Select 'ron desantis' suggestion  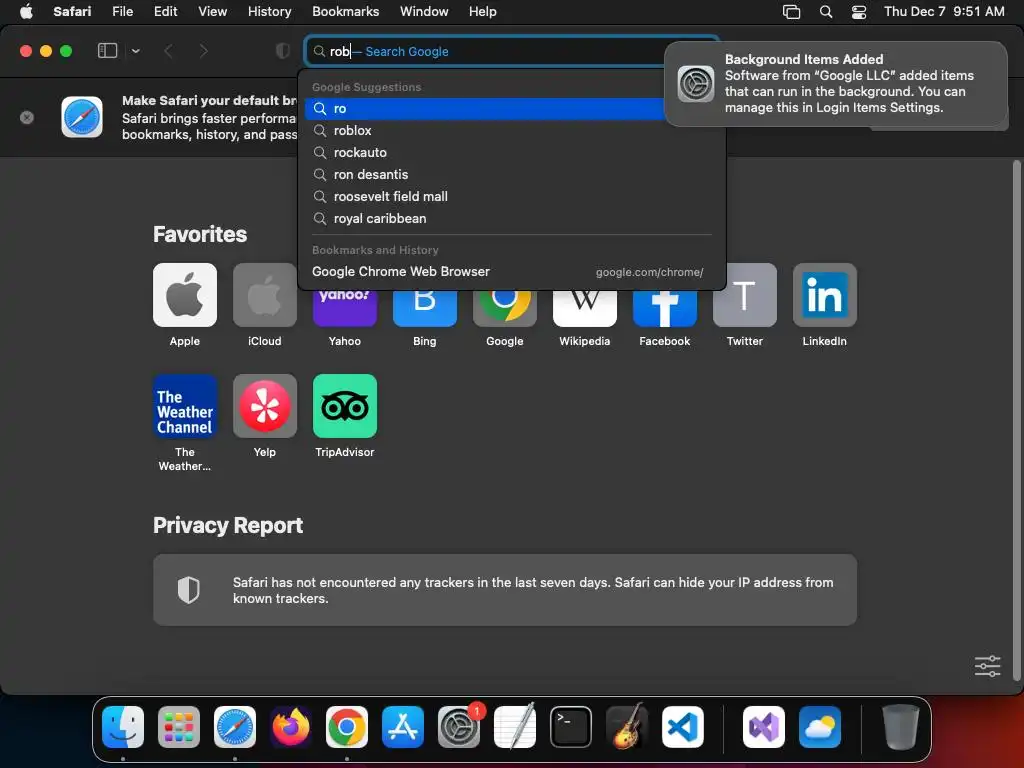pos(511,174)
